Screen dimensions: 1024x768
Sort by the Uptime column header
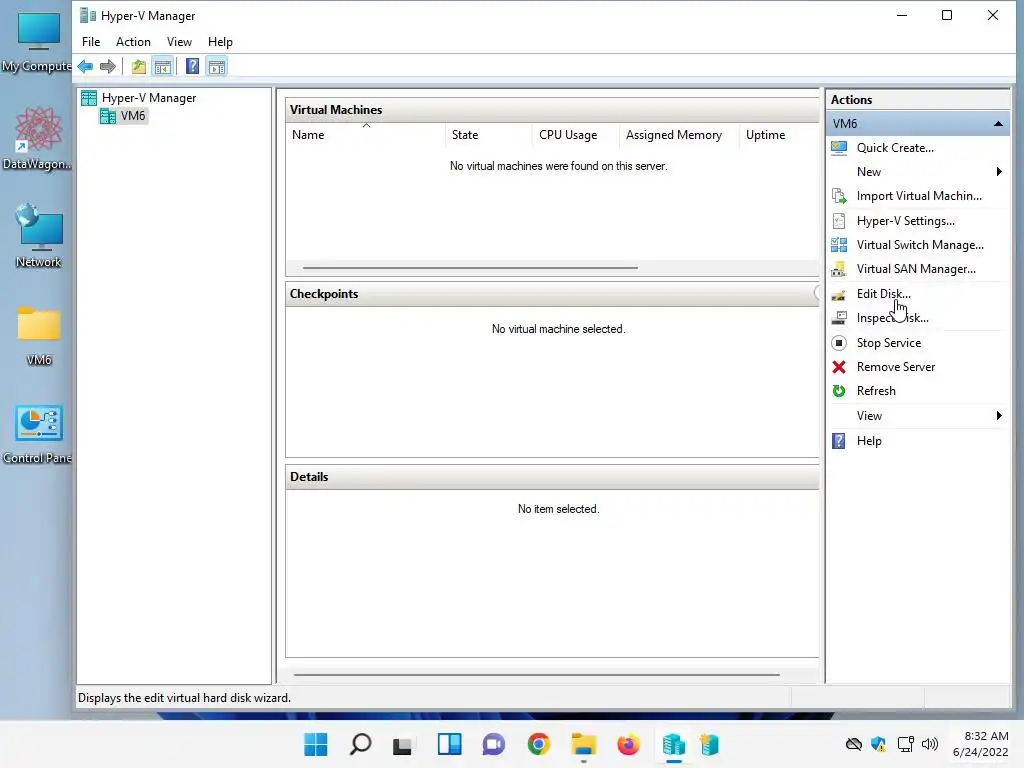pyautogui.click(x=779, y=135)
